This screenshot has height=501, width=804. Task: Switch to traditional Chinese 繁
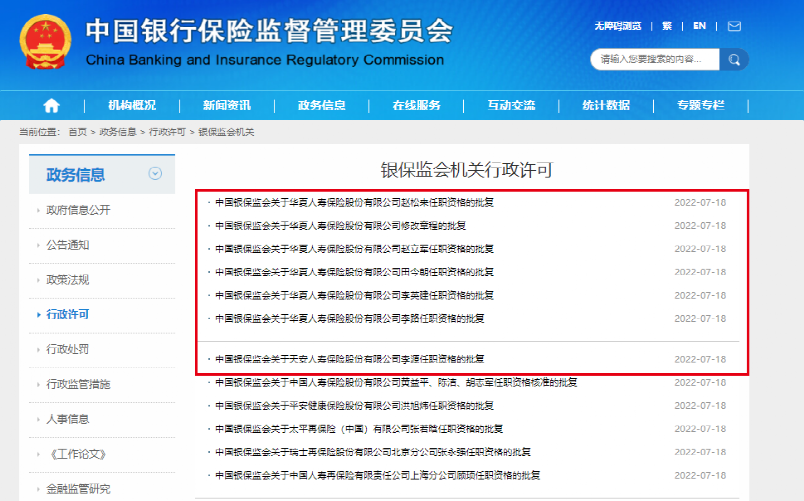click(667, 26)
